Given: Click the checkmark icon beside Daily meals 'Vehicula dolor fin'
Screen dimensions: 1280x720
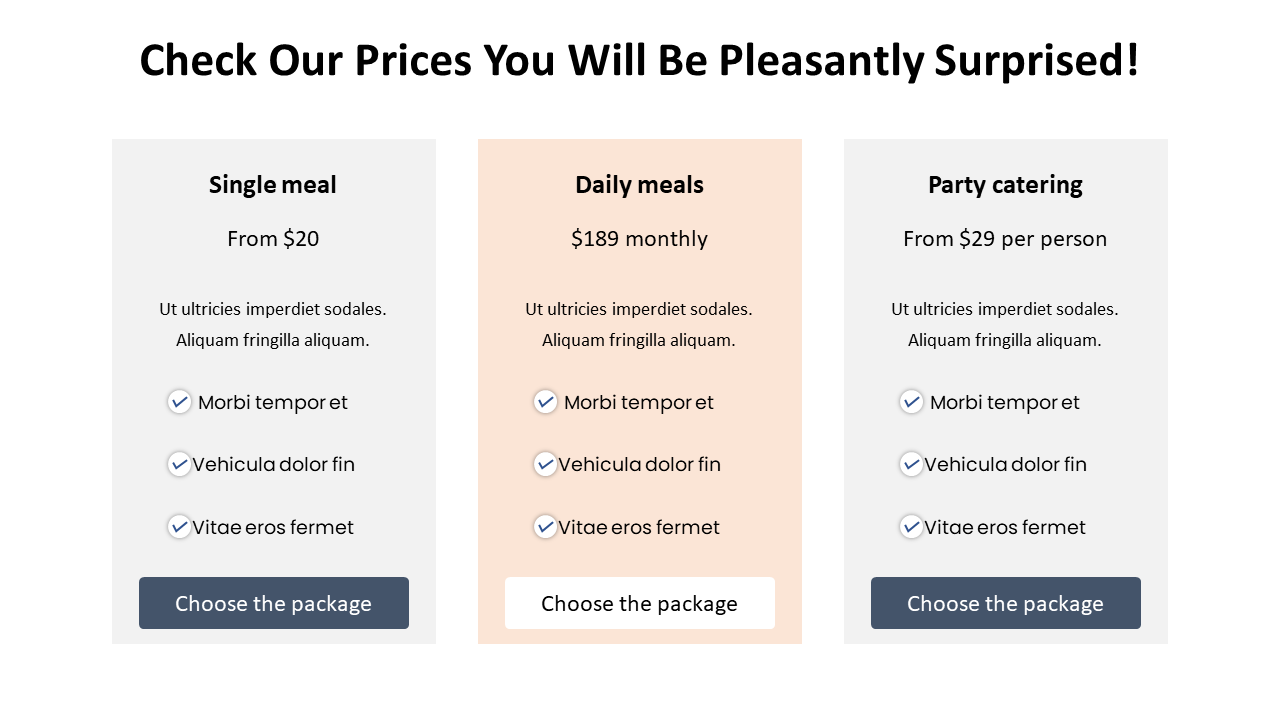Looking at the screenshot, I should pos(545,464).
